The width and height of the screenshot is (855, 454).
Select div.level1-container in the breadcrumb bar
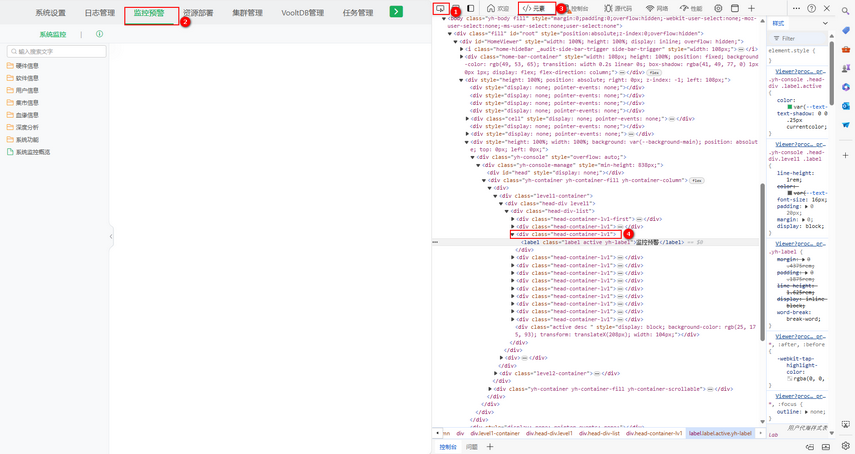click(x=495, y=433)
